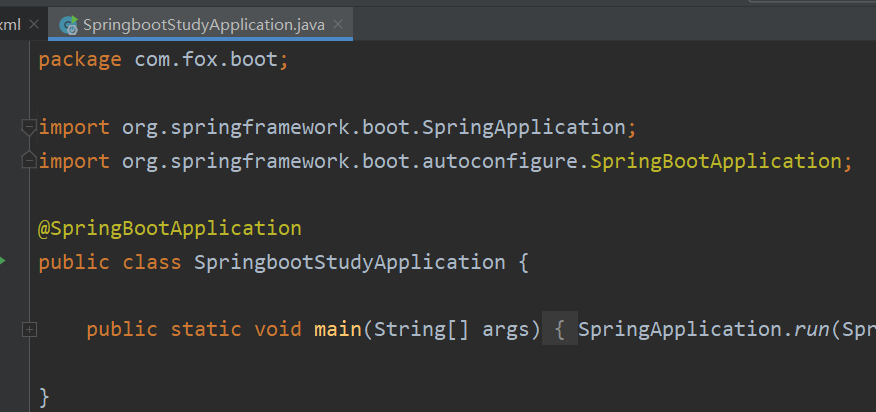This screenshot has width=876, height=412.
Task: Place caret on package name com.fox.boot
Action: tap(206, 59)
